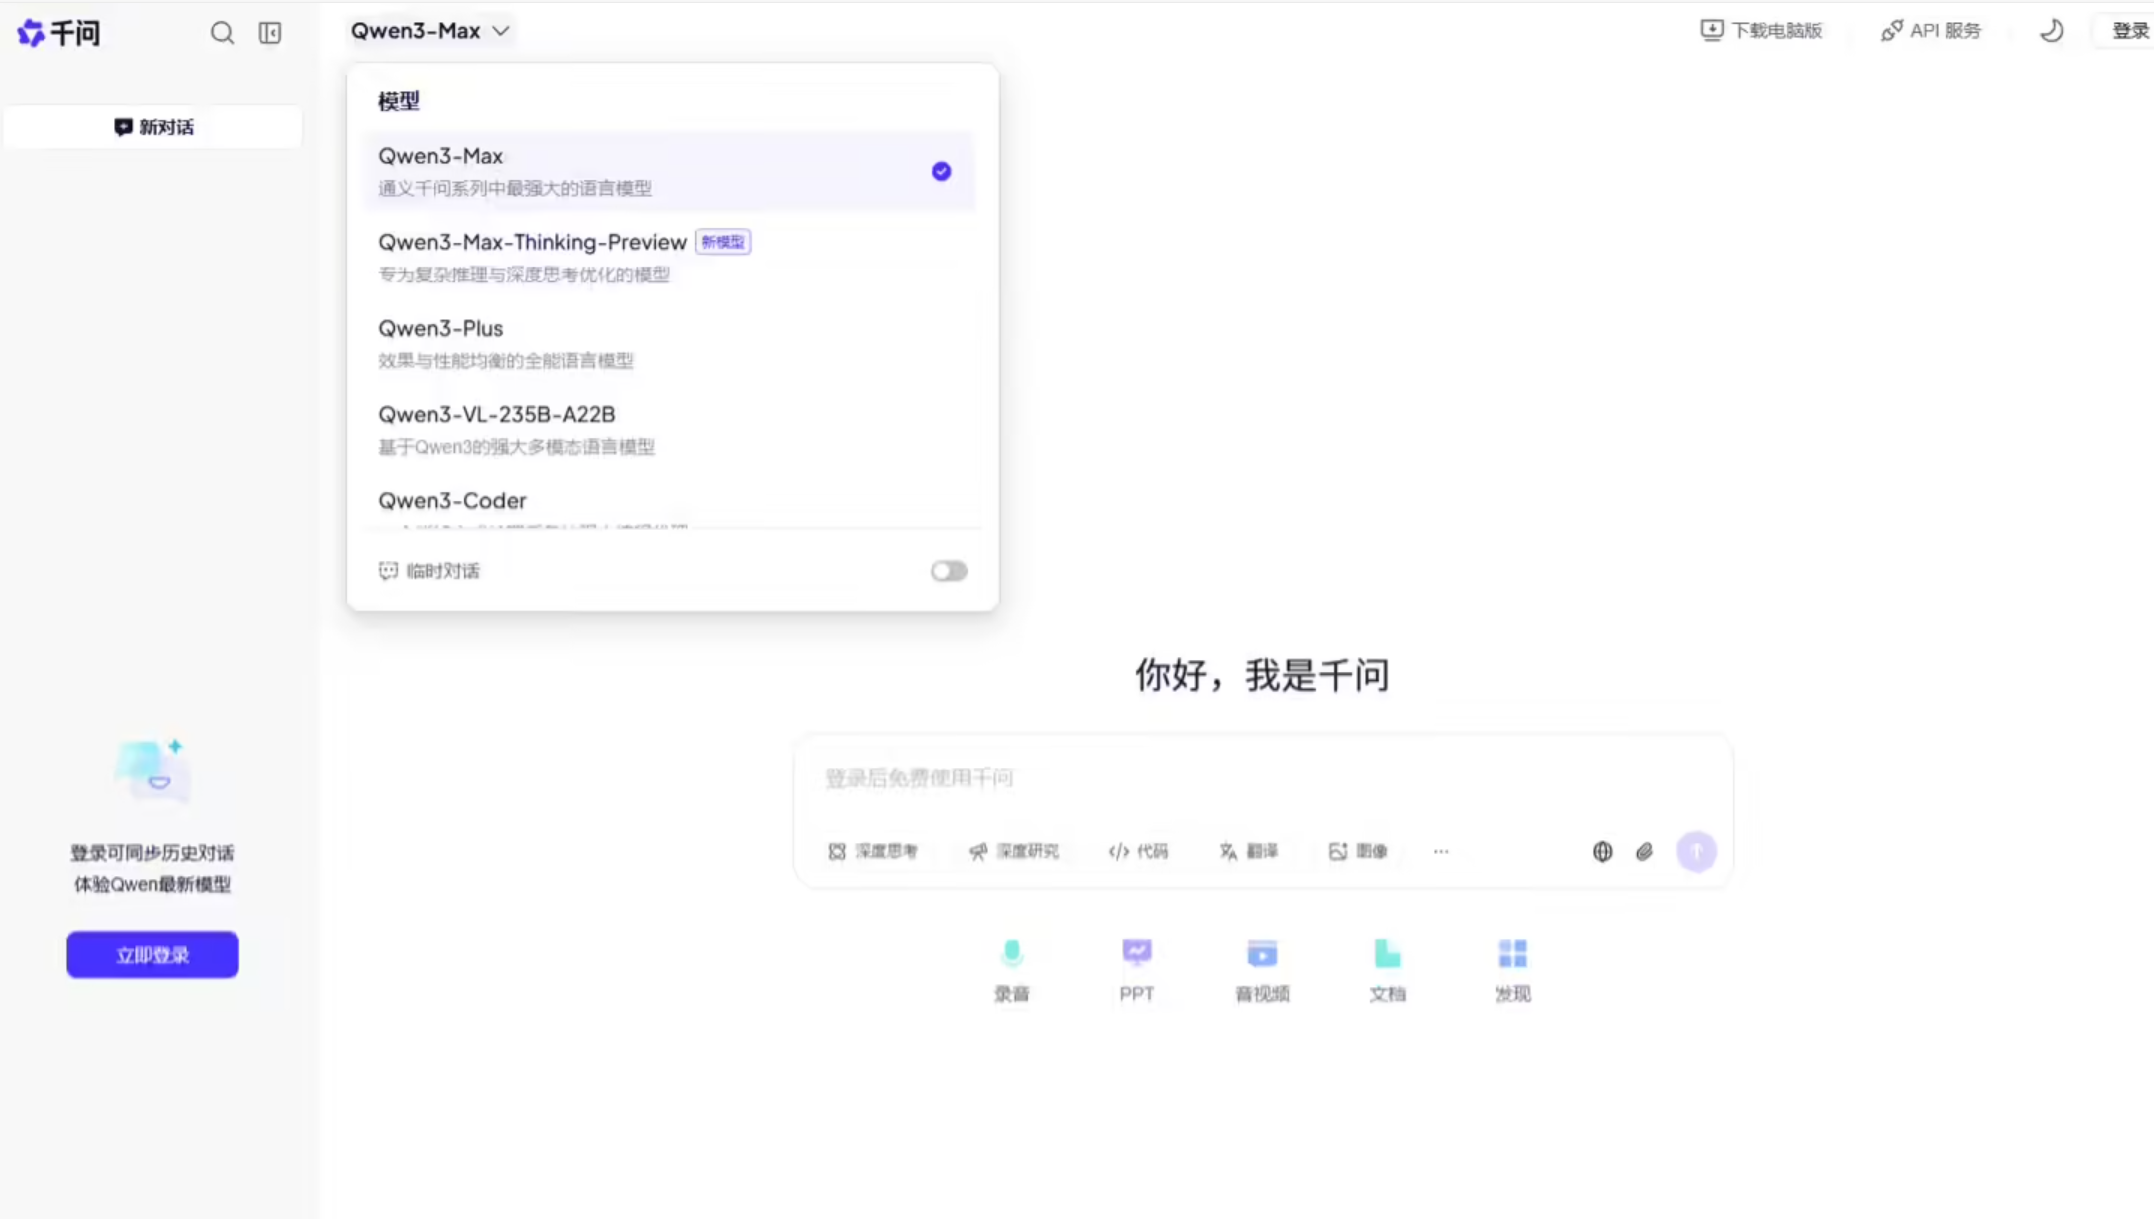The width and height of the screenshot is (2154, 1219).
Task: Expand the more options ellipsis
Action: pos(1440,851)
